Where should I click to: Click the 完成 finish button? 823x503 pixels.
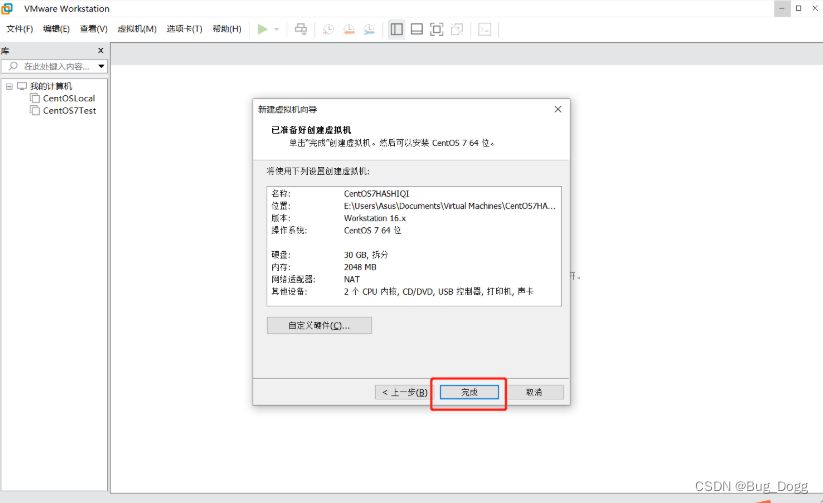click(x=469, y=392)
